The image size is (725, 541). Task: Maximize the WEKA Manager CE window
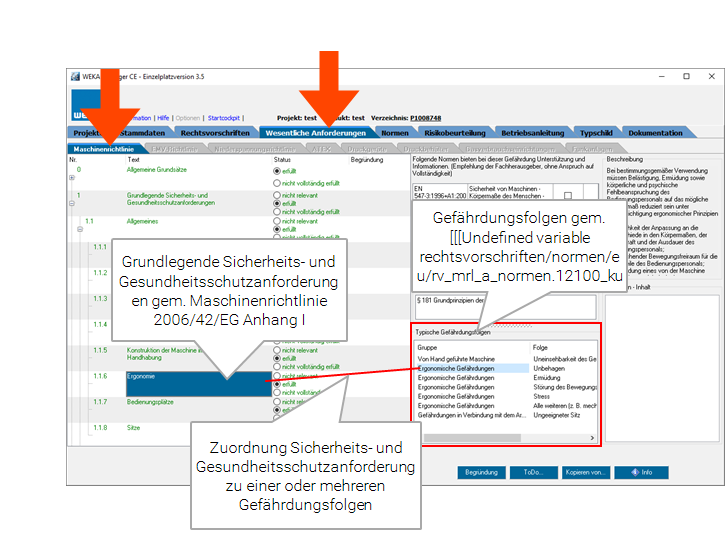click(x=686, y=76)
